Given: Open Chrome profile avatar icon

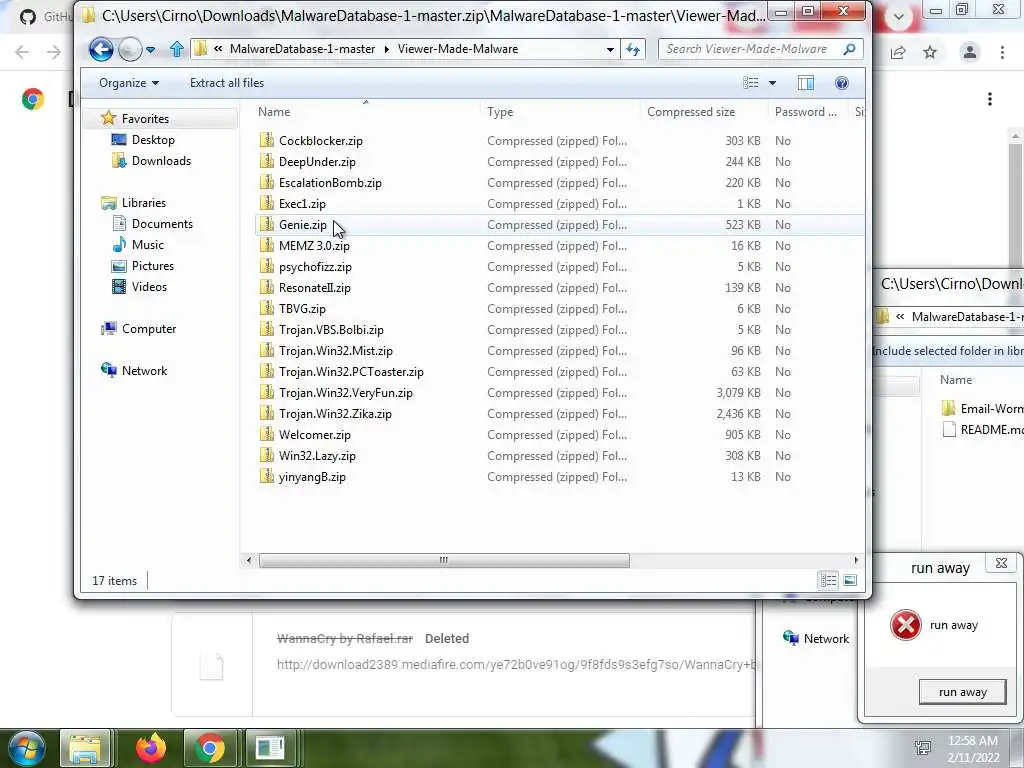Looking at the screenshot, I should 970,52.
